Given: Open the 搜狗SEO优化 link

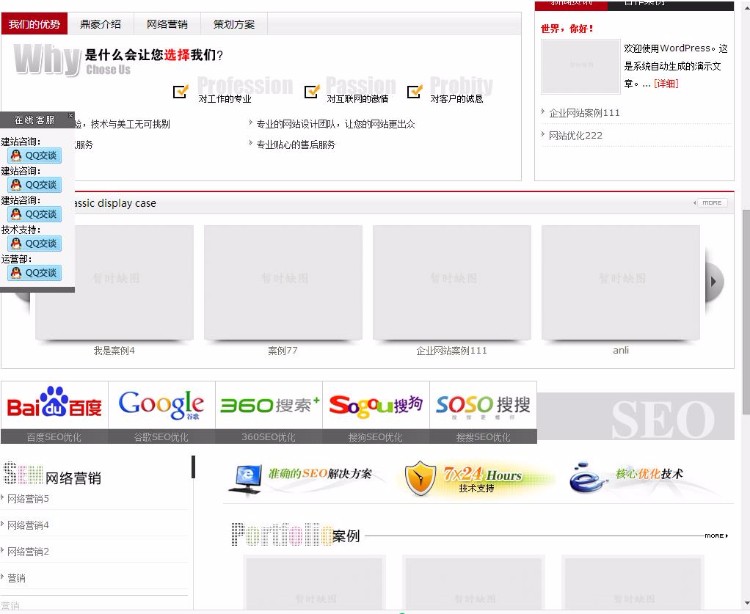Looking at the screenshot, I should point(375,437).
